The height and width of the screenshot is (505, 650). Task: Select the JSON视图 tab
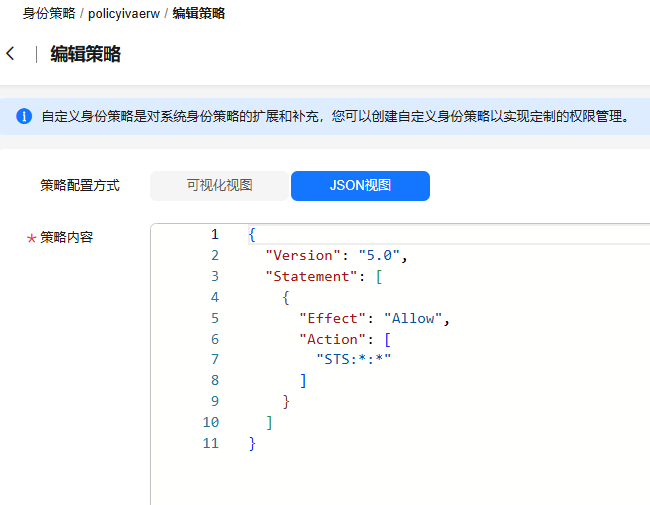[x=360, y=185]
